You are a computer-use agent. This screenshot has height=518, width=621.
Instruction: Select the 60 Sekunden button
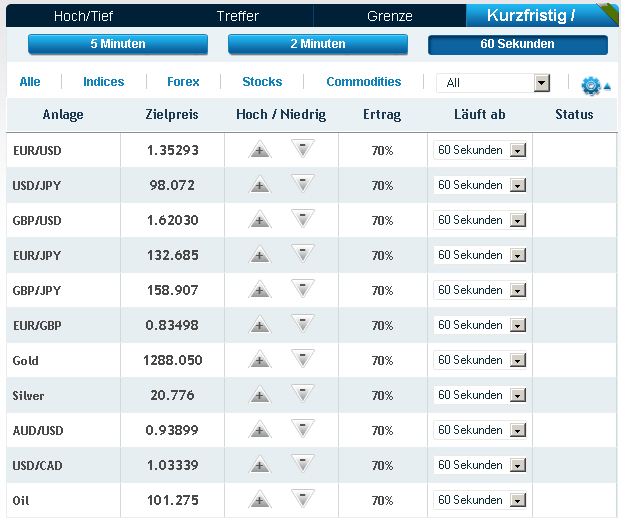(x=518, y=44)
